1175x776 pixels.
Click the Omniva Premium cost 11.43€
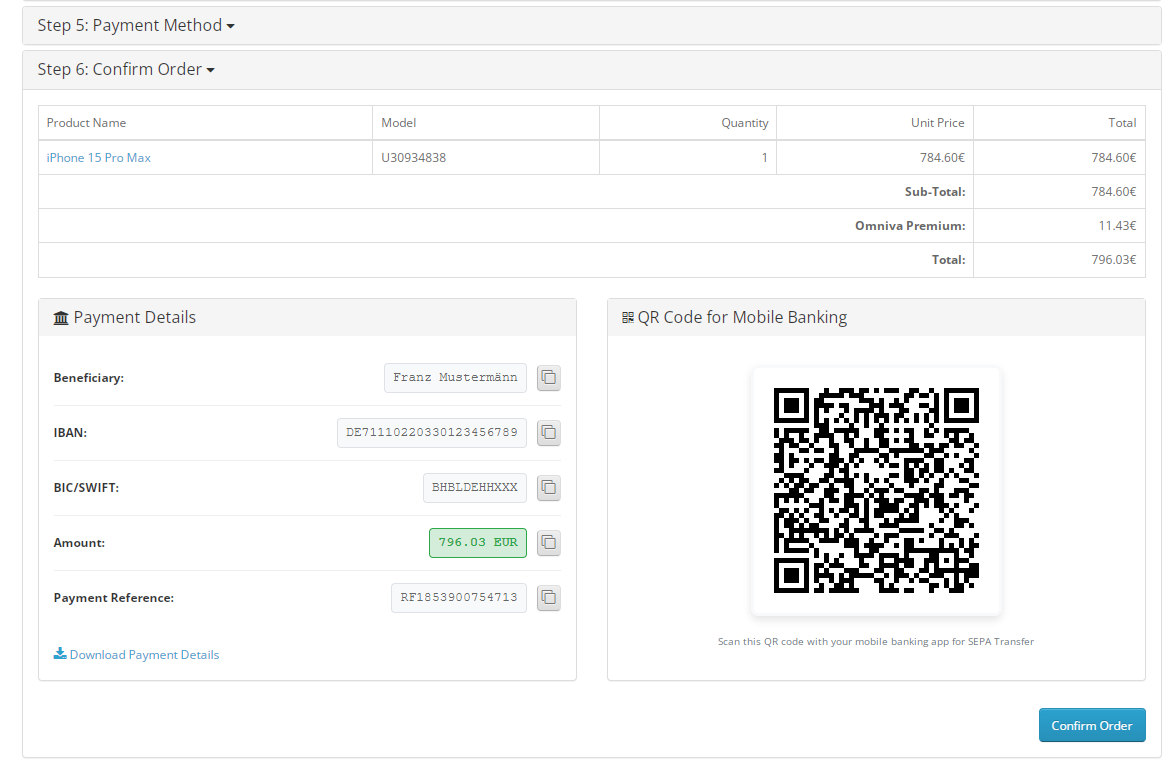pyautogui.click(x=1117, y=226)
